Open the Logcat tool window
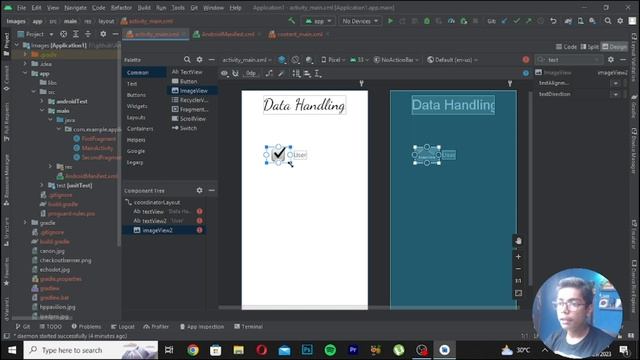The height and width of the screenshot is (360, 640). (x=122, y=327)
